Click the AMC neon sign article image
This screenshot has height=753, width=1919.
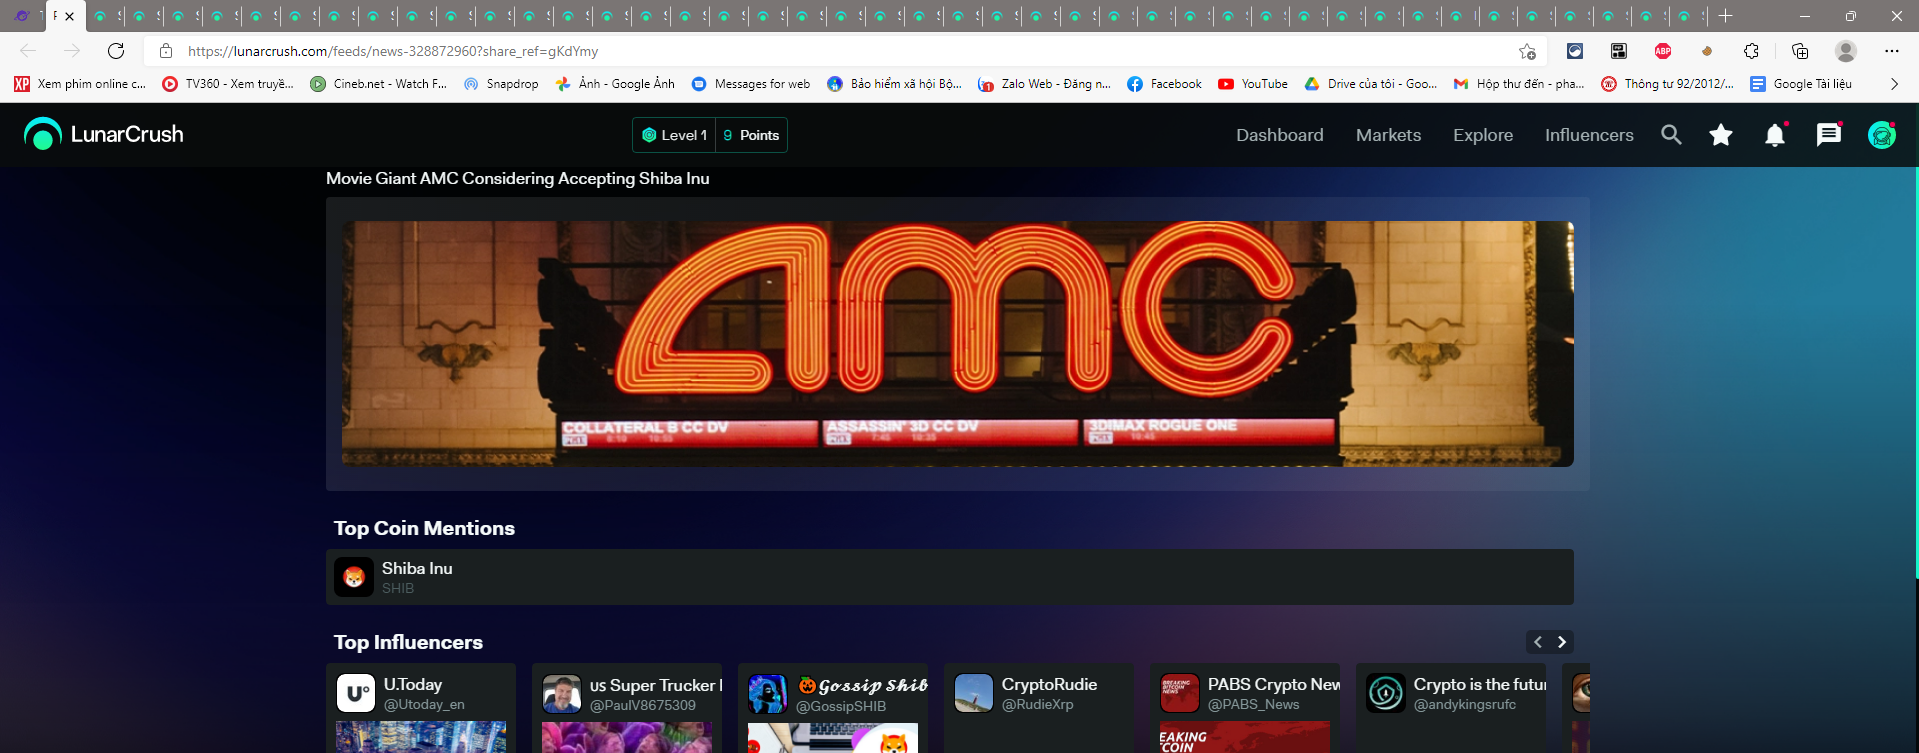pyautogui.click(x=958, y=344)
